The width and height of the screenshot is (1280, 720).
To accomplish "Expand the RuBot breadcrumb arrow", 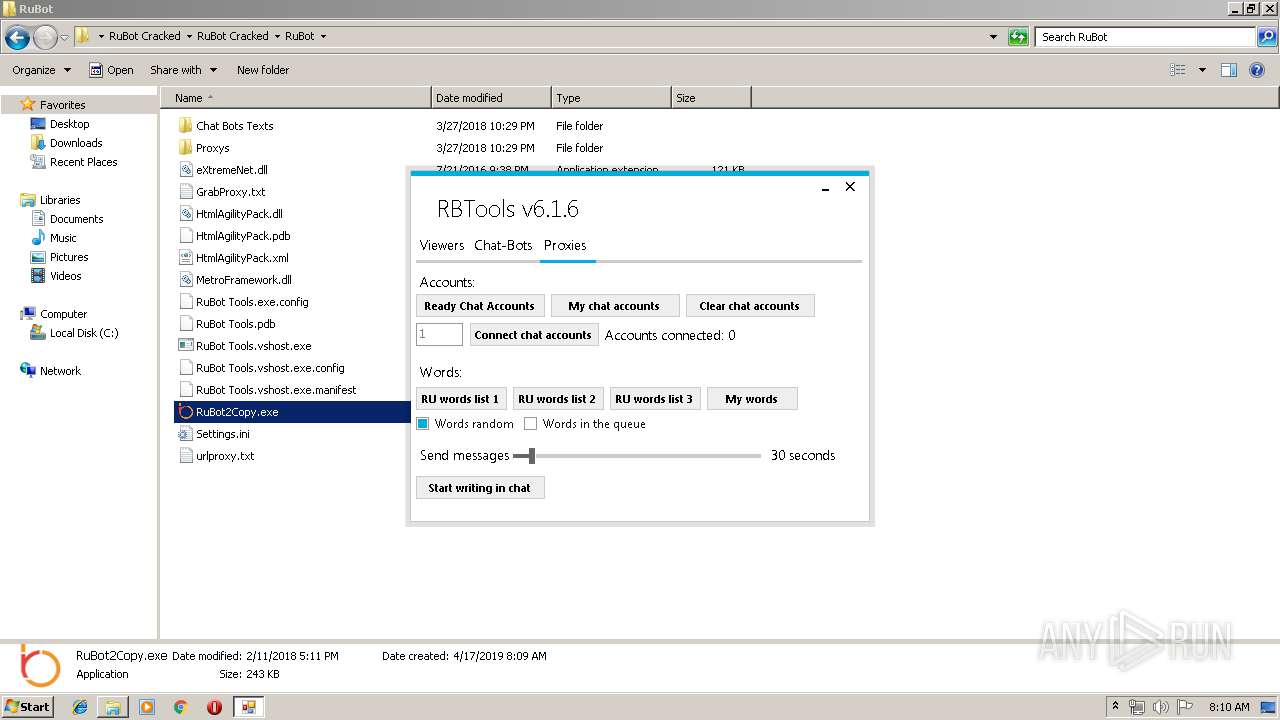I will 323,37.
